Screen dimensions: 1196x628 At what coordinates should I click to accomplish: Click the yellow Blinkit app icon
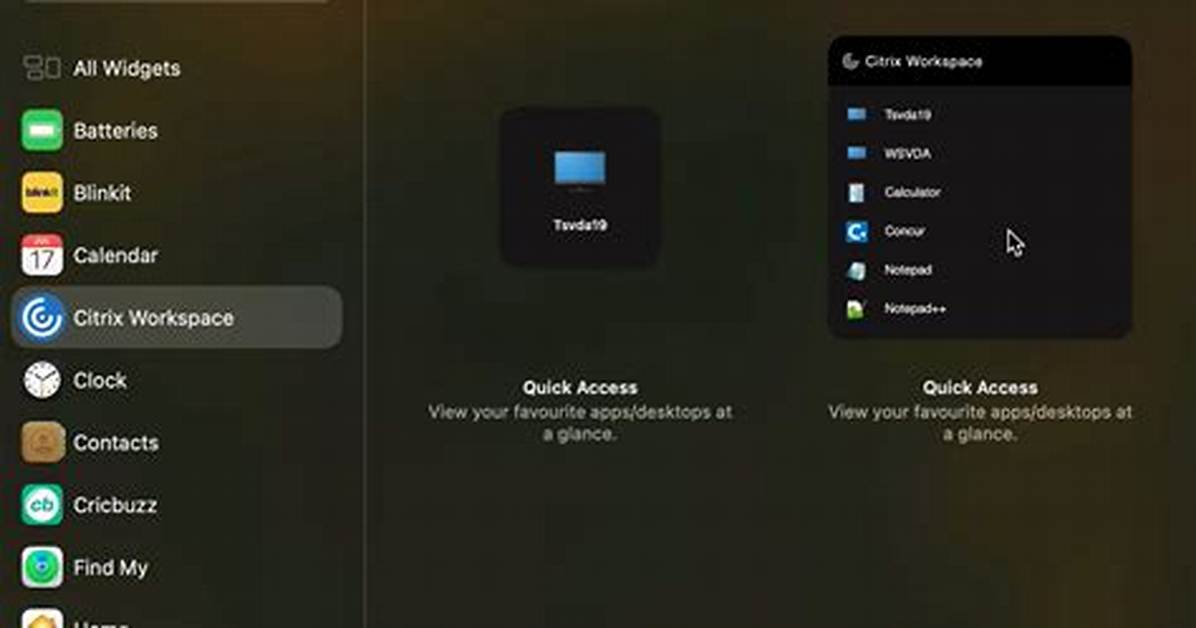click(x=42, y=192)
